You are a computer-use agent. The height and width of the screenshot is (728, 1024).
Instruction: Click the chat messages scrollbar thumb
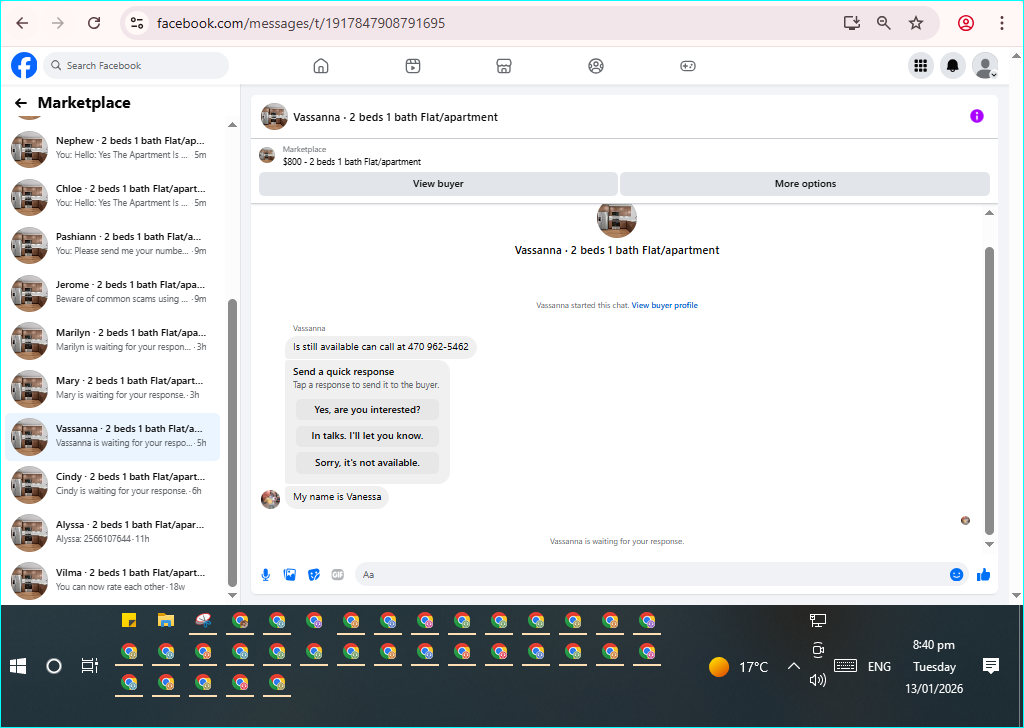pos(989,391)
